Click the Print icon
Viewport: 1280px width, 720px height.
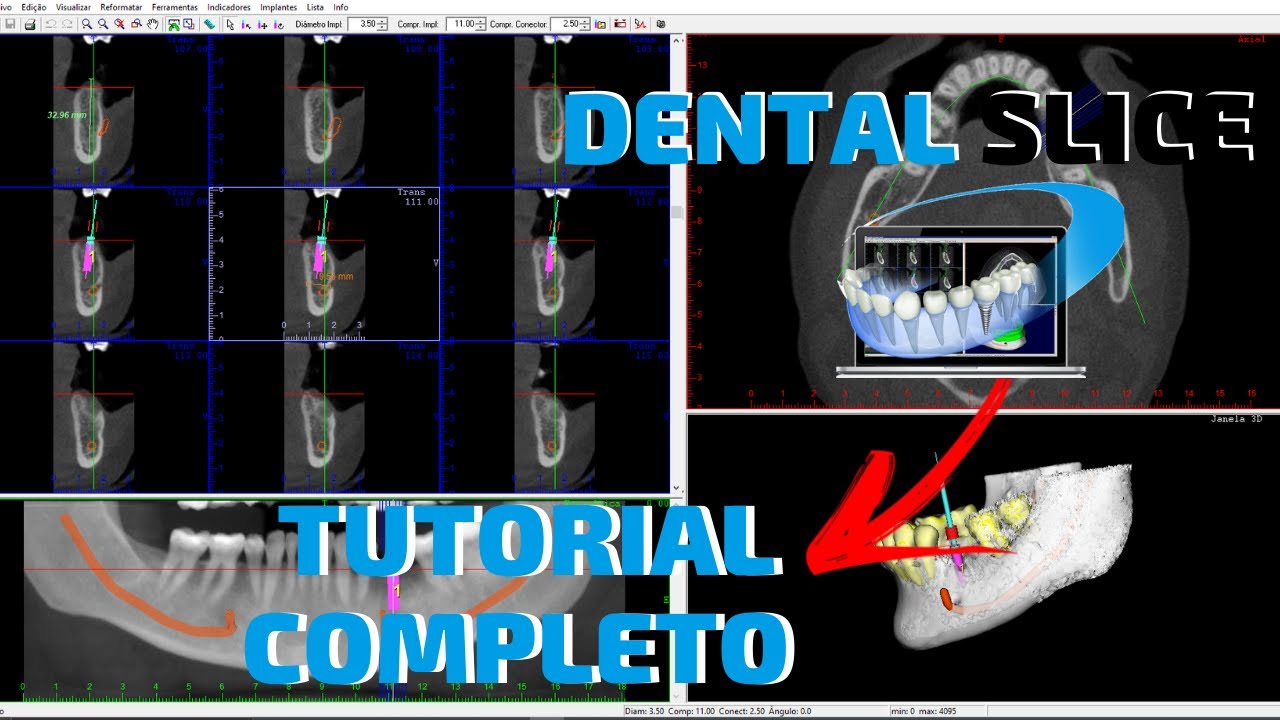pyautogui.click(x=30, y=24)
